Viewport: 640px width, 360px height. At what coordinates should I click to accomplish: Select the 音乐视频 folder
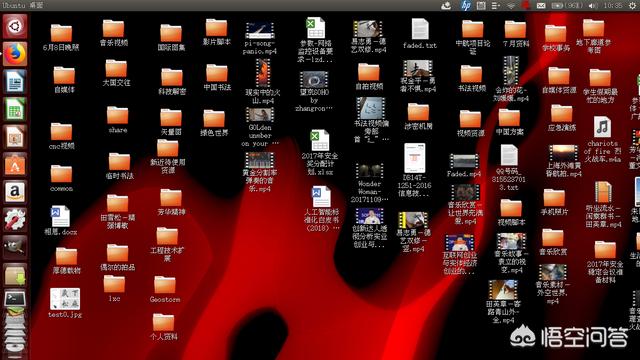pos(113,33)
